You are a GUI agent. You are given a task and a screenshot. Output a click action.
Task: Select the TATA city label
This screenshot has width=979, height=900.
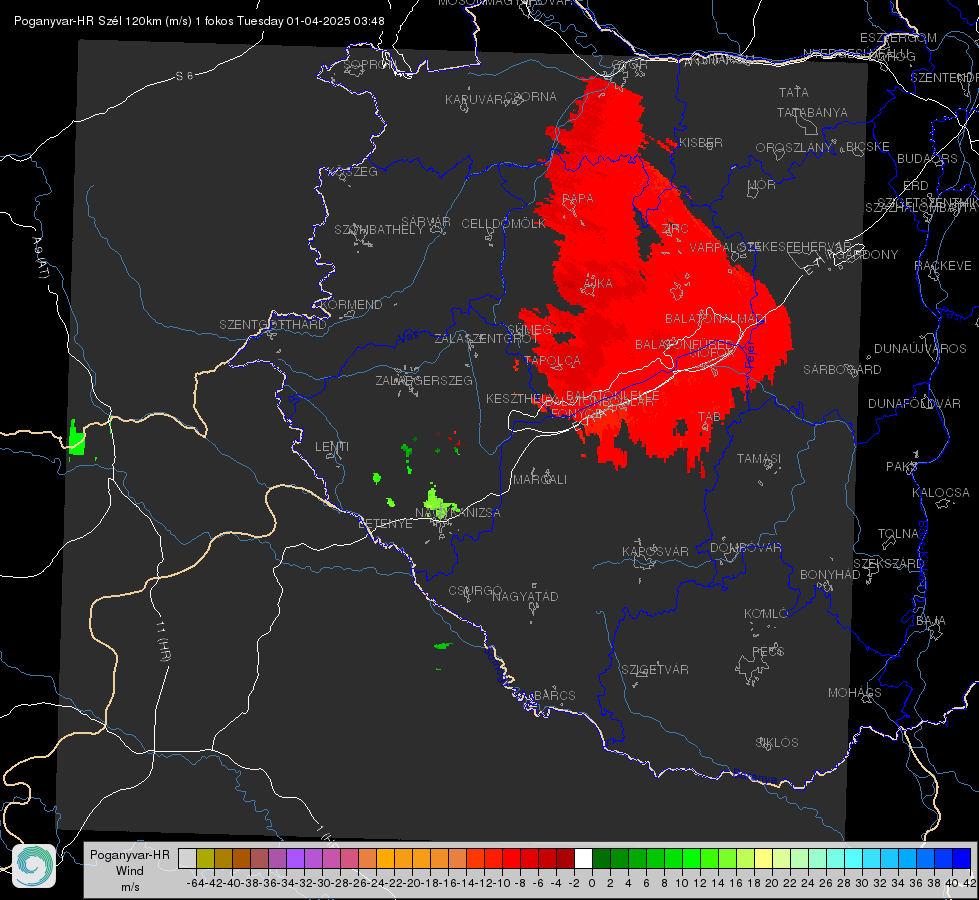click(794, 92)
